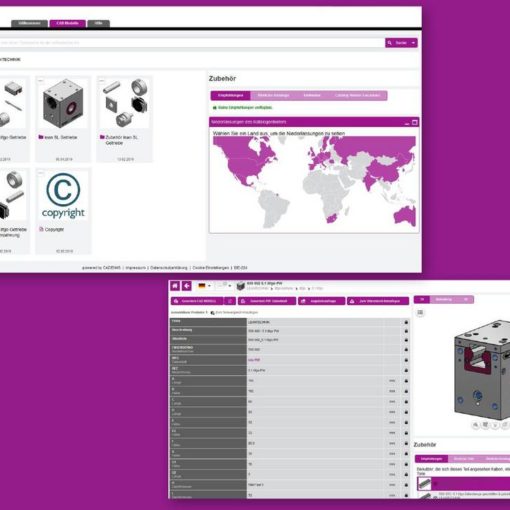Viewport: 510px width, 510px height.
Task: Open the German flag language dropdown
Action: 204,286
